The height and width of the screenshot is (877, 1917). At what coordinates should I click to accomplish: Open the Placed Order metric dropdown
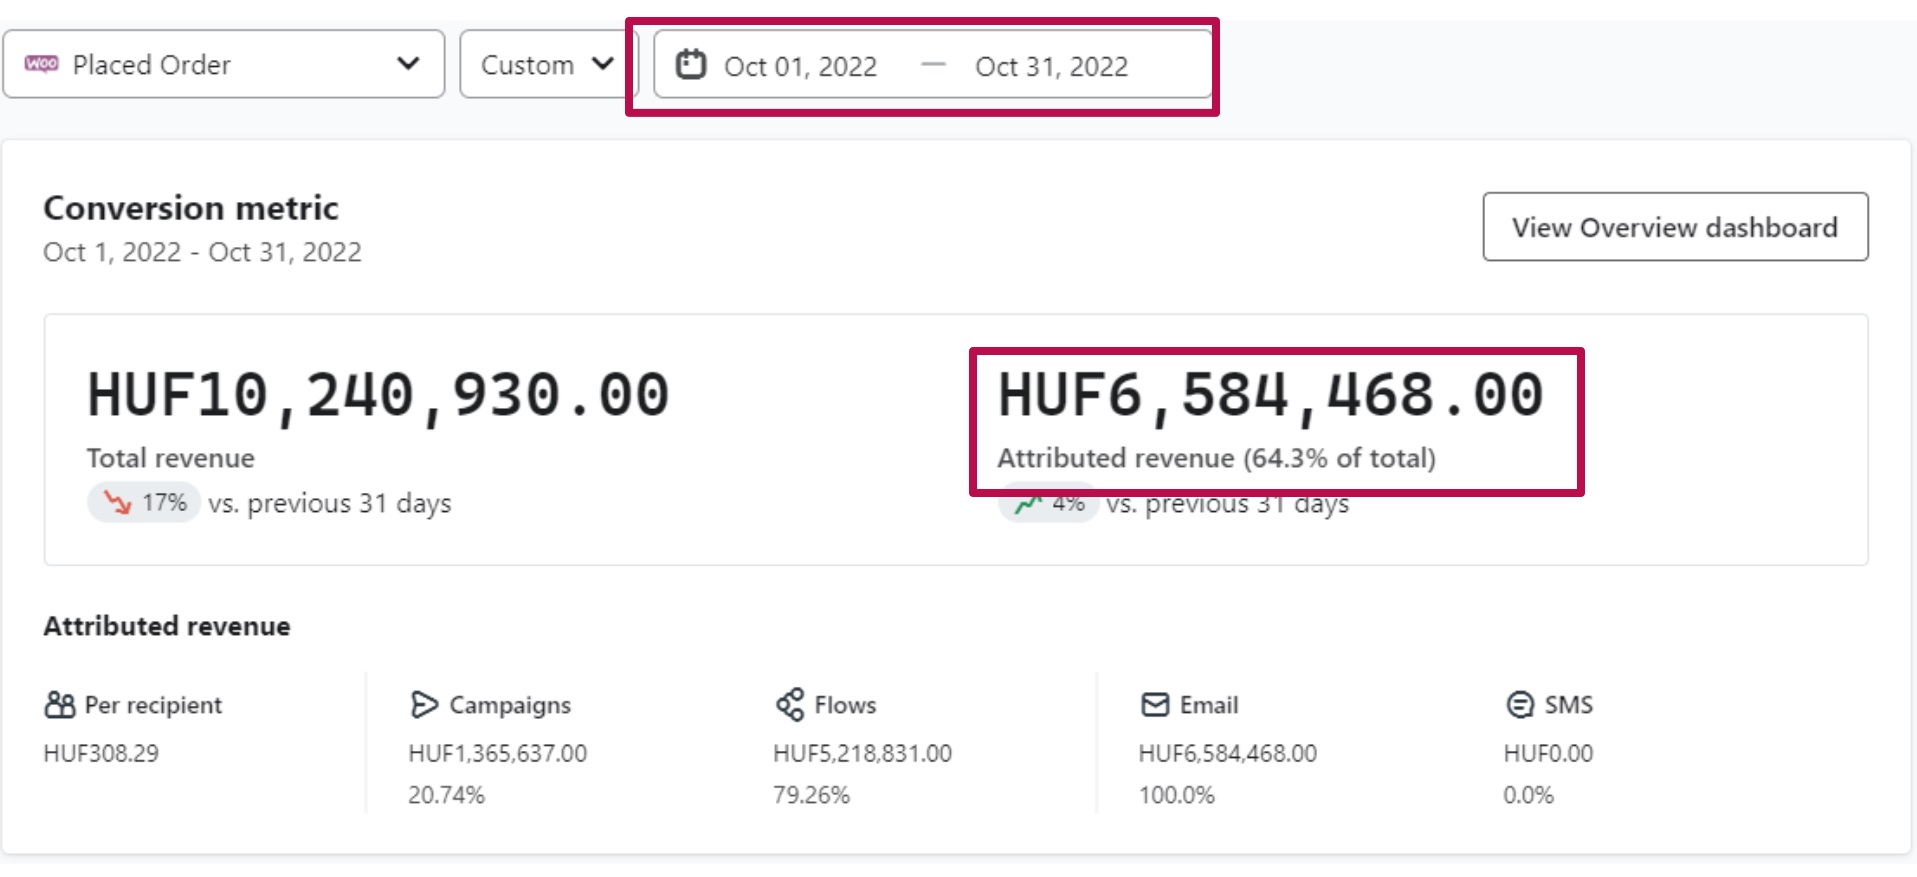223,64
